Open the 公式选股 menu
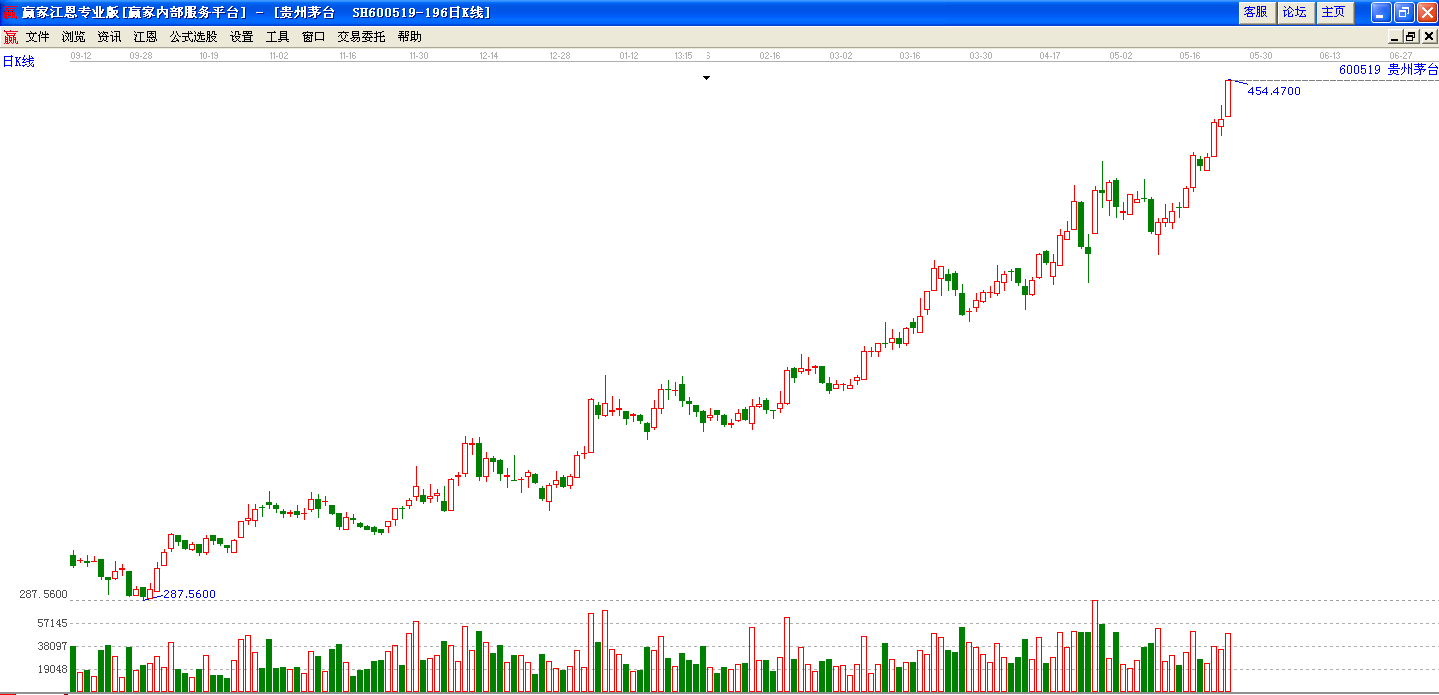 click(x=193, y=37)
